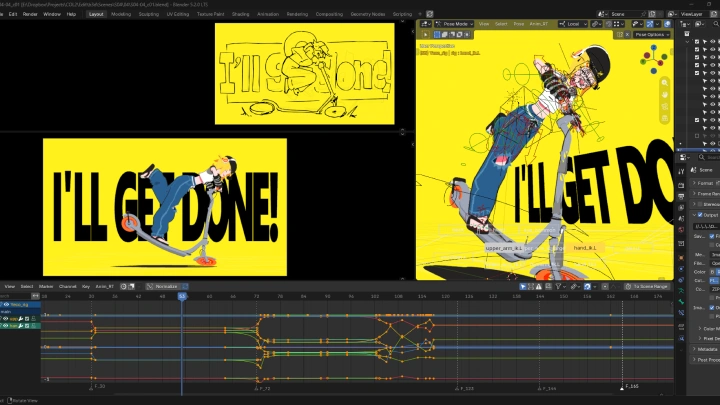The image size is (720, 405).
Task: Click the To Scene Range button
Action: coord(647,287)
